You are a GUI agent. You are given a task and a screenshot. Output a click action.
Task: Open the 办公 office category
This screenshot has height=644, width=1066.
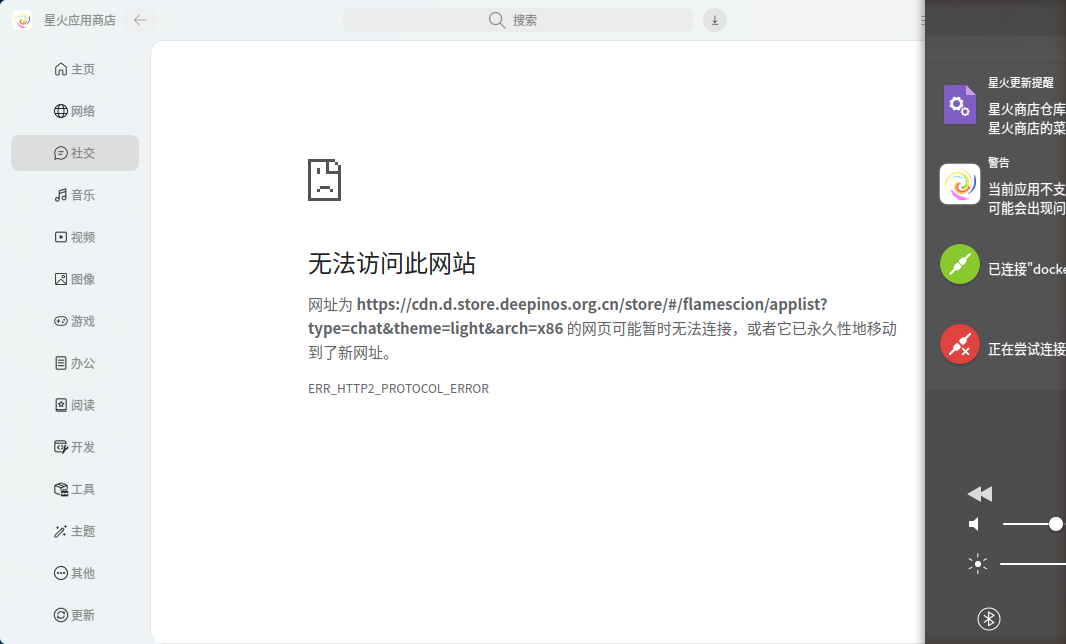(75, 363)
